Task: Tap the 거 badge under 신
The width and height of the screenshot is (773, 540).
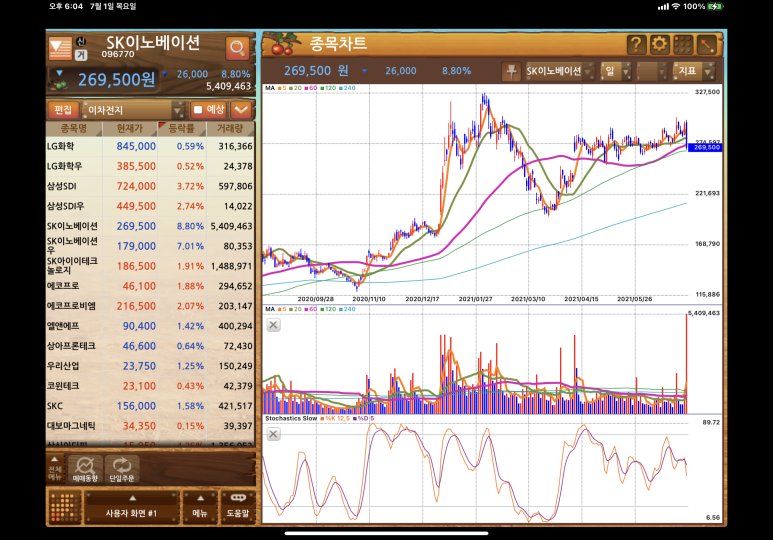Action: pyautogui.click(x=81, y=54)
